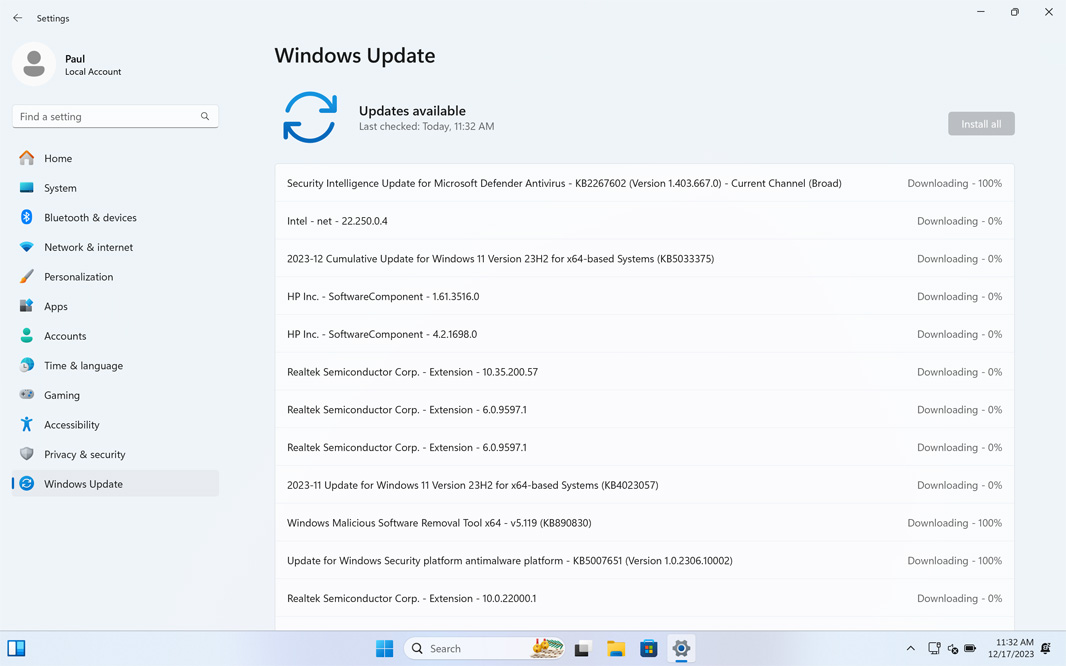
Task: Click the Find a setting search box
Action: (x=116, y=116)
